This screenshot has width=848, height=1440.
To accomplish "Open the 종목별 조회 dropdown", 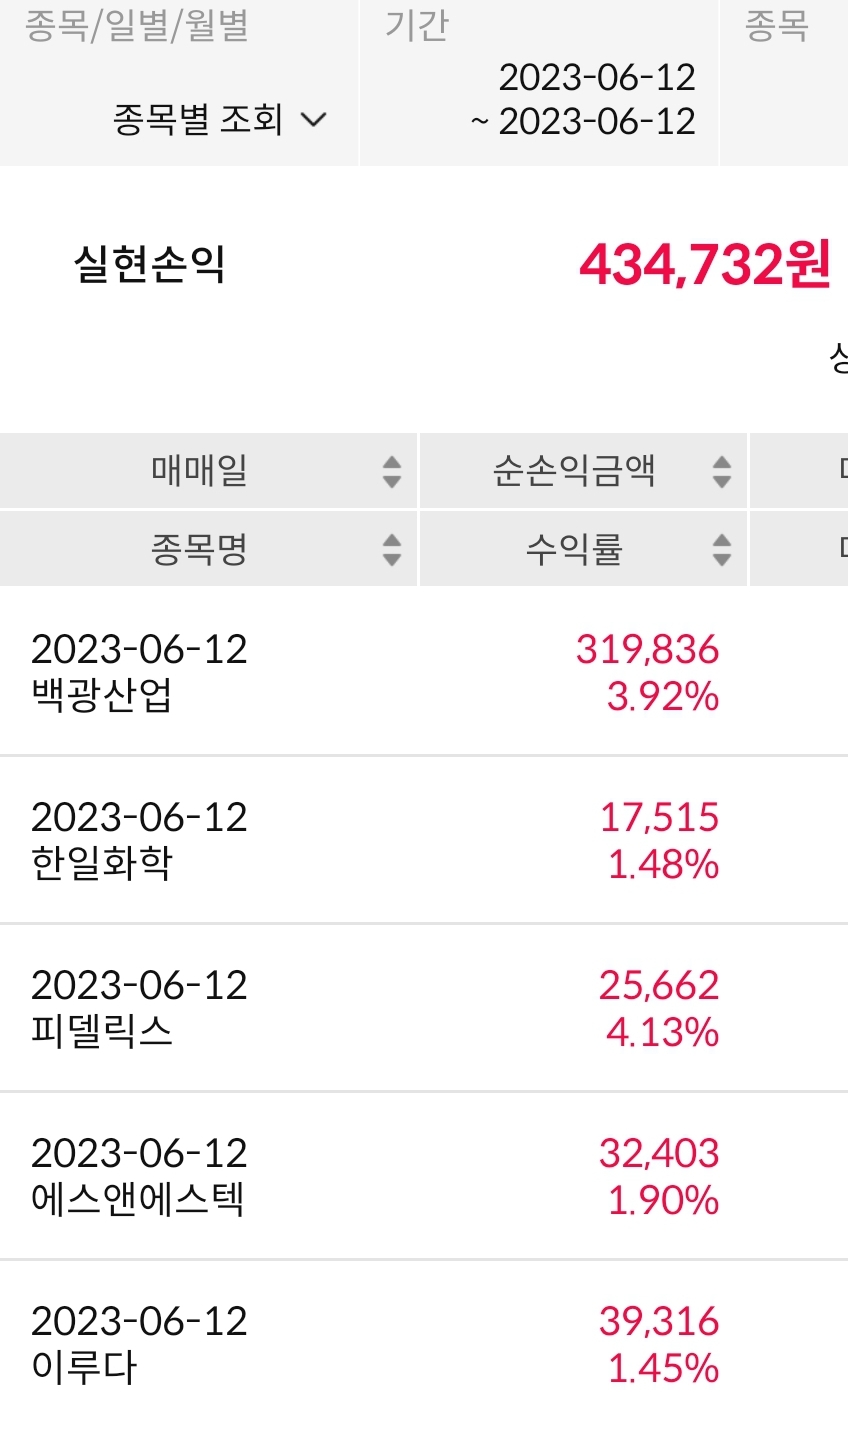I will [x=198, y=120].
